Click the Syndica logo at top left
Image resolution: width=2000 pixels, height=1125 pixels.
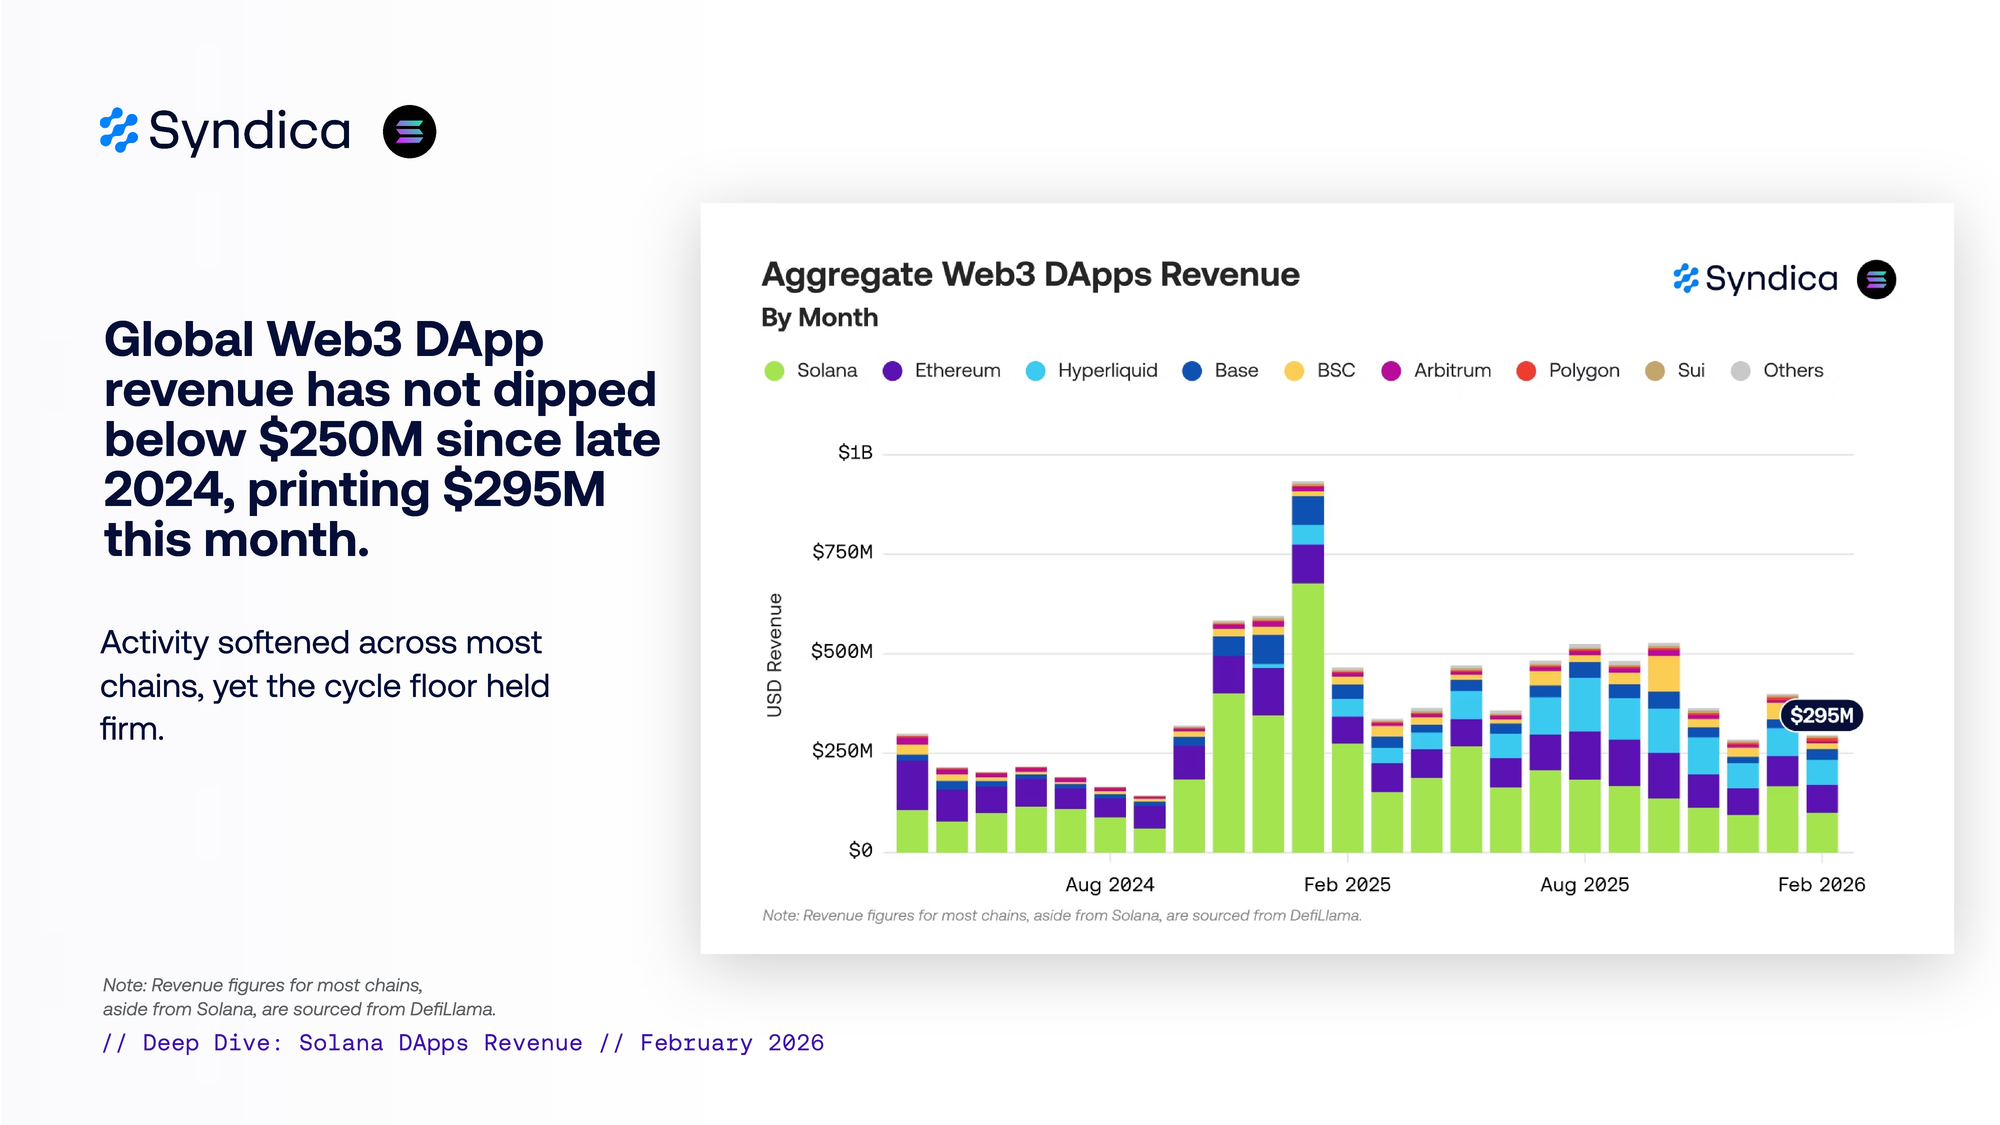[x=226, y=131]
